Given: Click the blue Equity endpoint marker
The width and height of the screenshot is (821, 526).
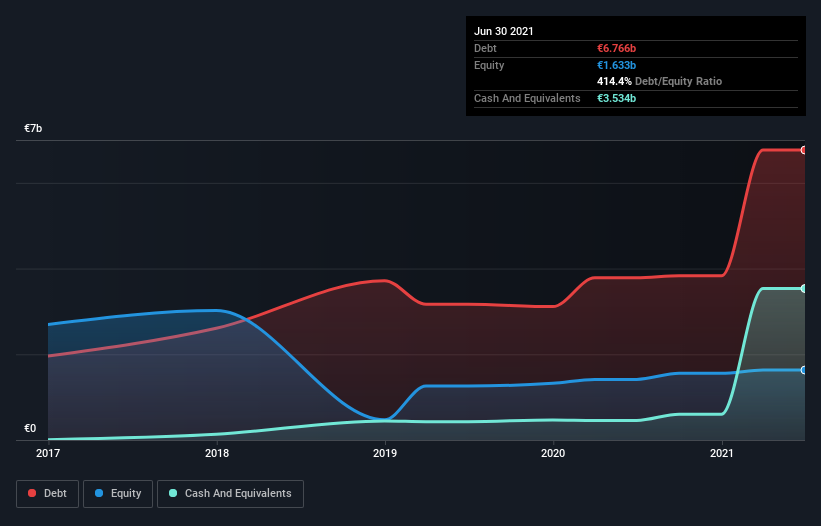Looking at the screenshot, I should pos(804,370).
